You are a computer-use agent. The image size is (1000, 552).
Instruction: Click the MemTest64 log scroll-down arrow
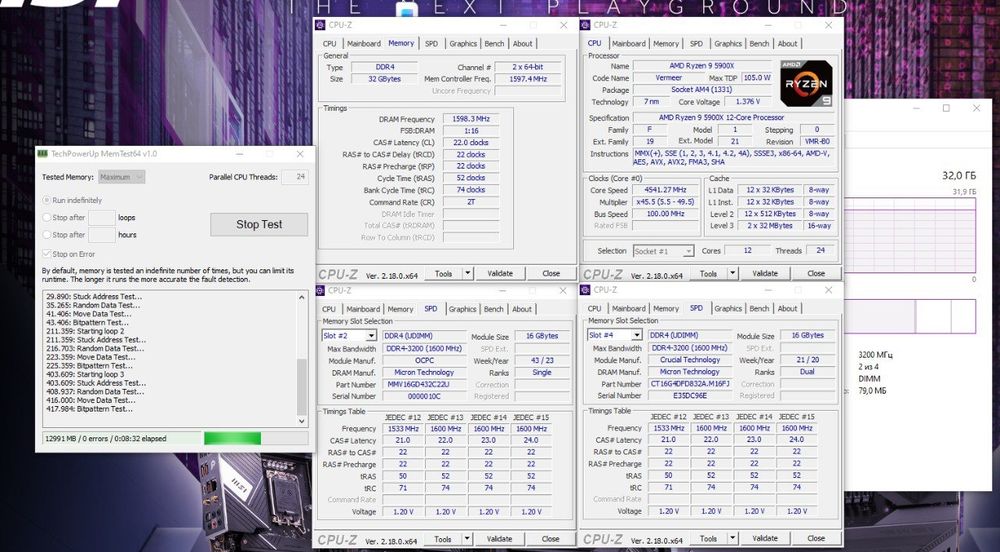point(302,421)
